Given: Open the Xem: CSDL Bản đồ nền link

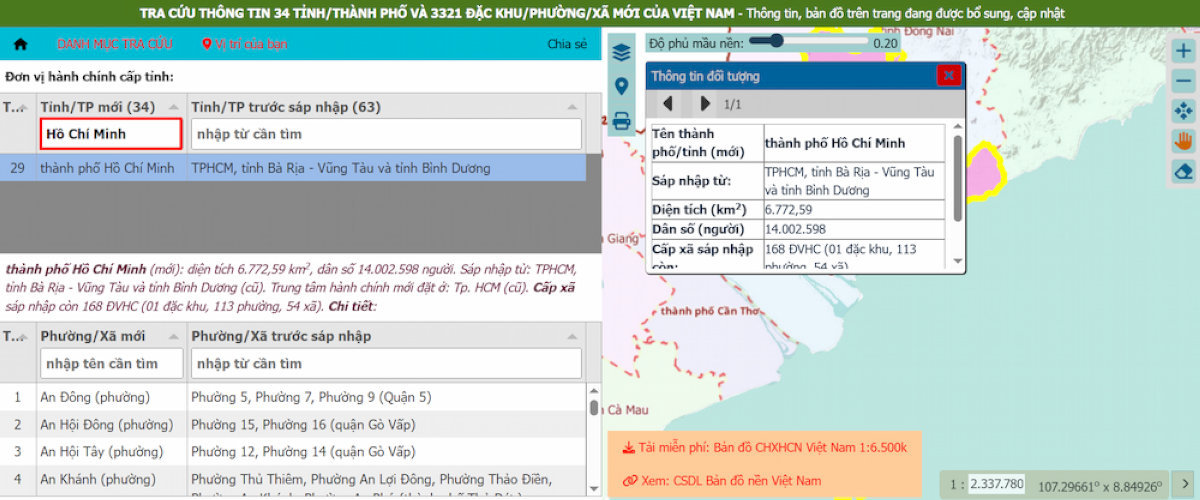Looking at the screenshot, I should tap(722, 480).
